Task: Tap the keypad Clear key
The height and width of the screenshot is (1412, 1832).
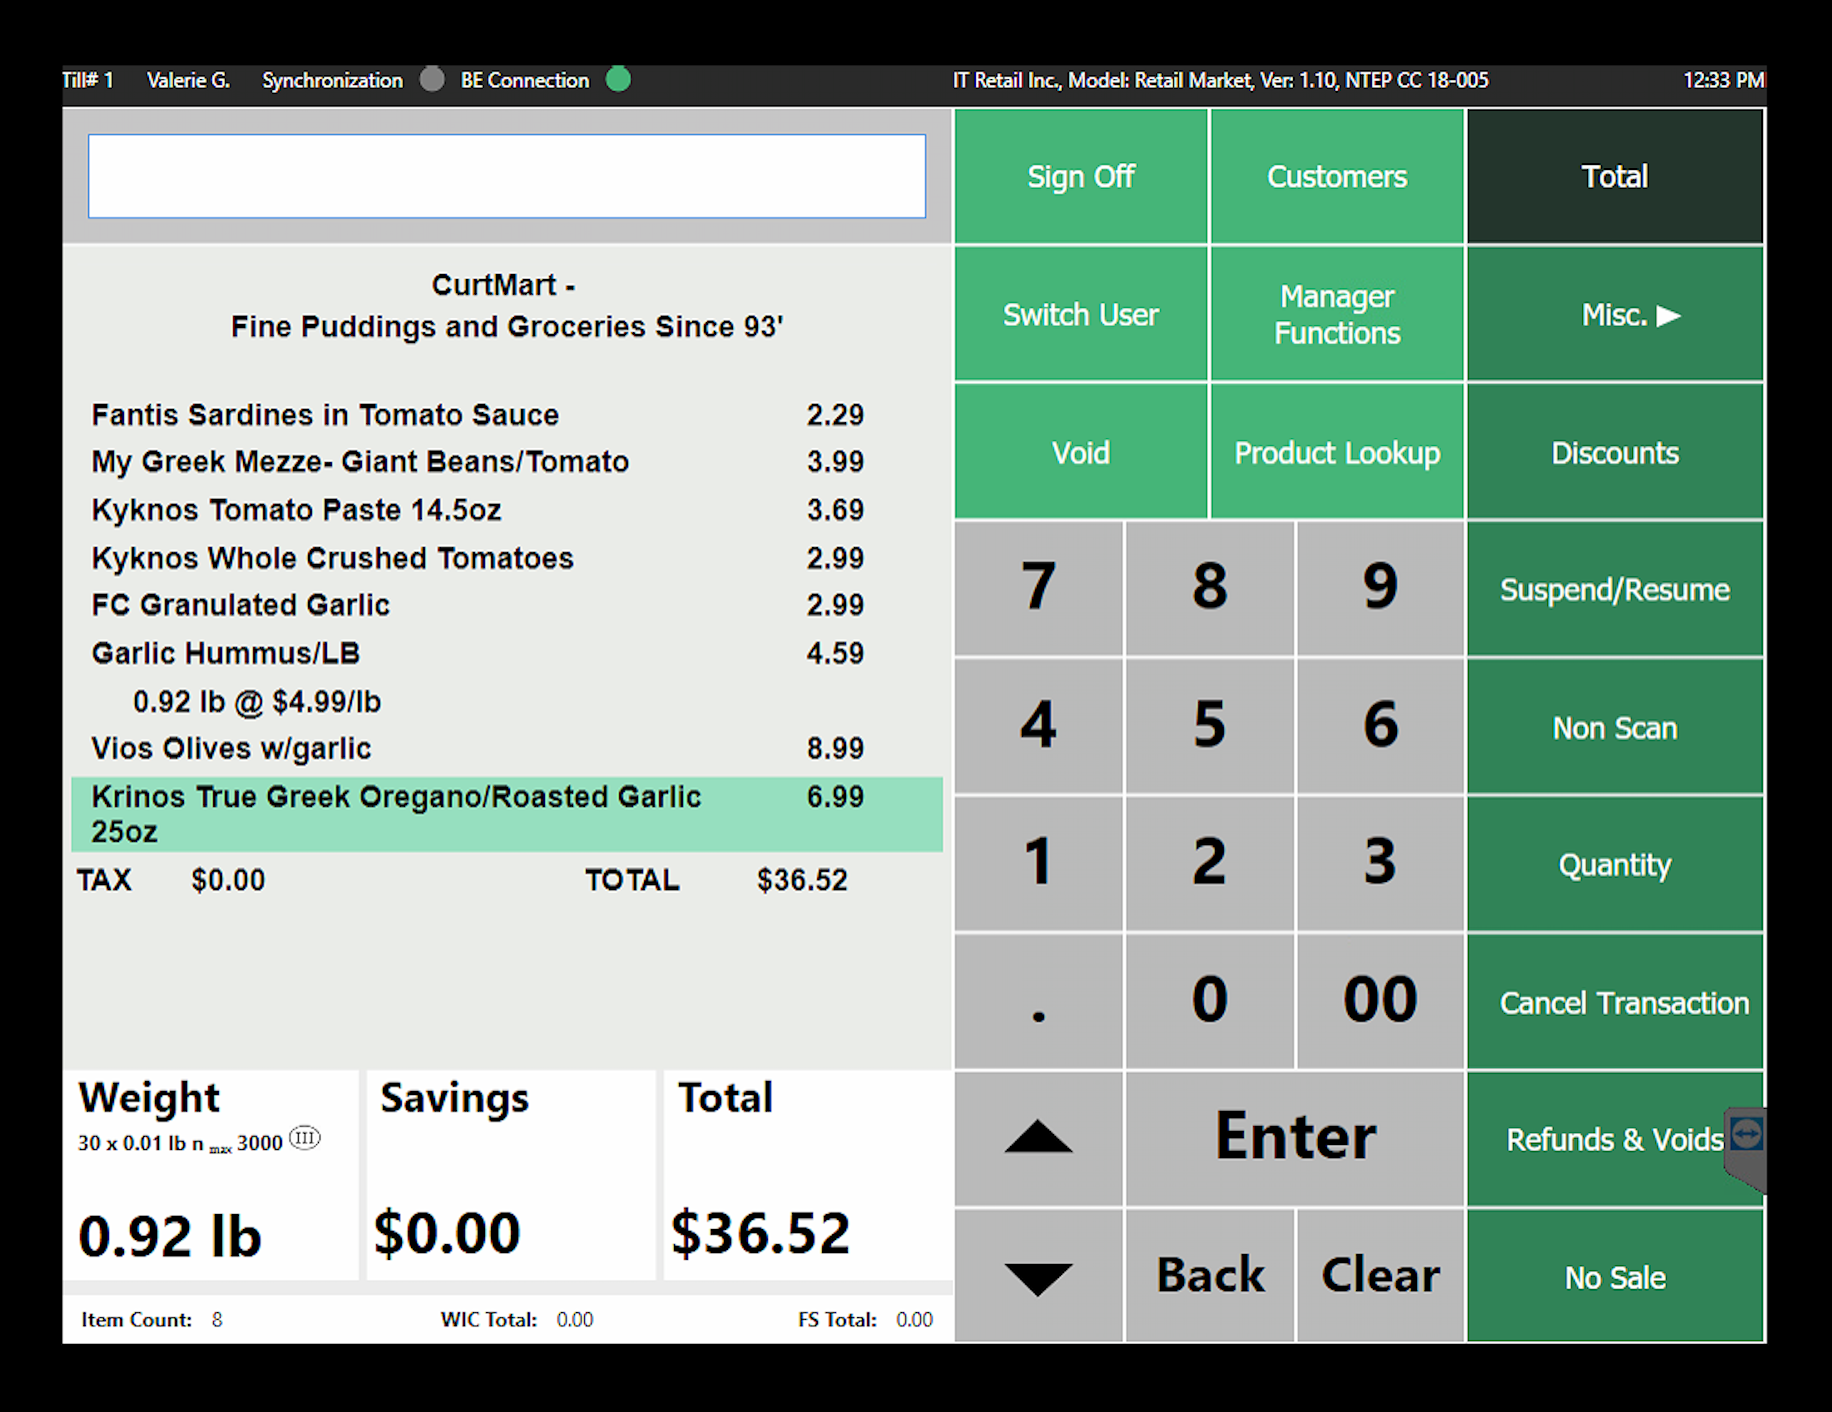Action: (1380, 1276)
